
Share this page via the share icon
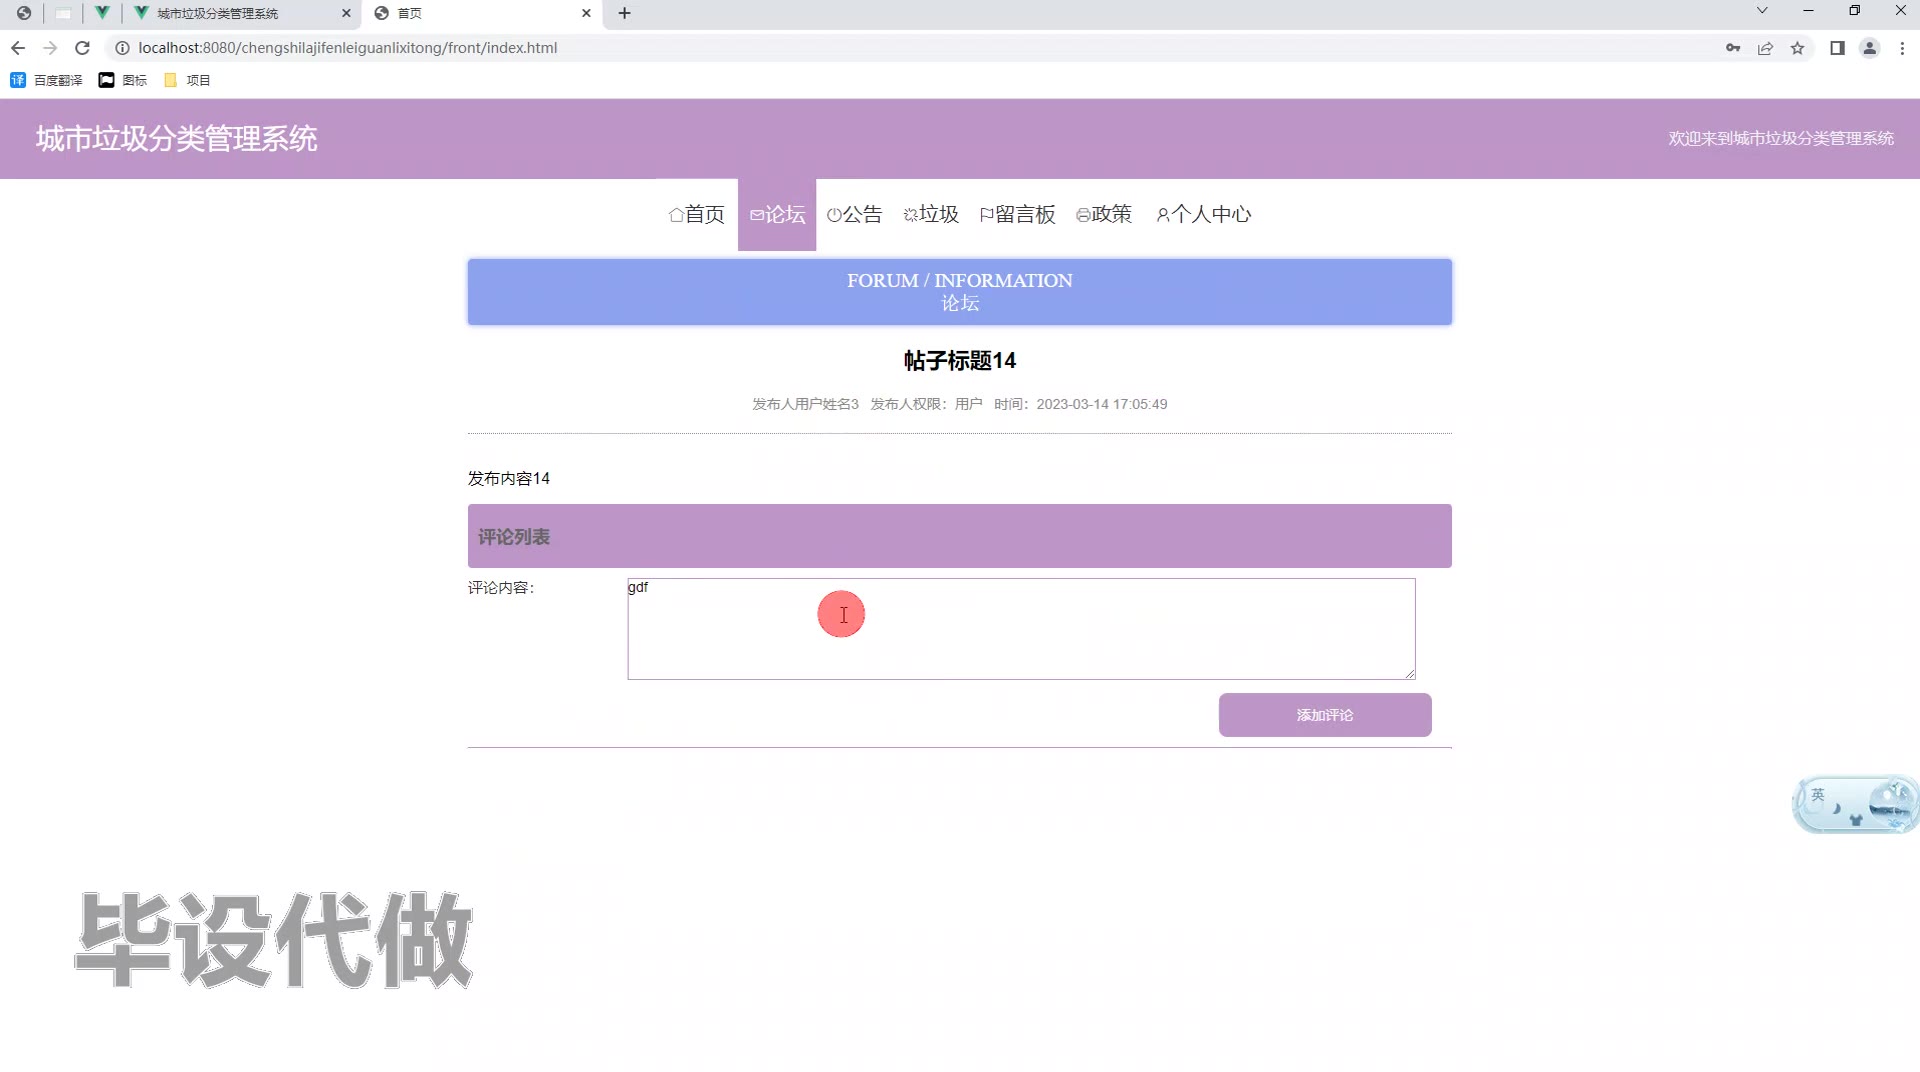tap(1765, 48)
